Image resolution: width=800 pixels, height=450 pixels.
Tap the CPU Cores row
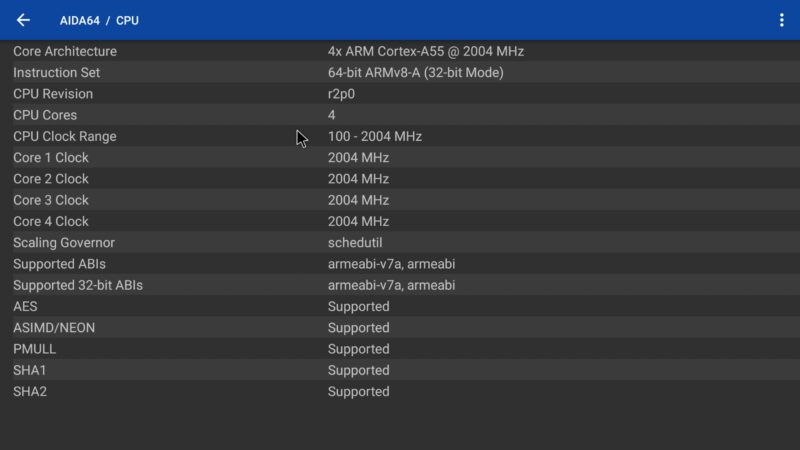point(400,115)
